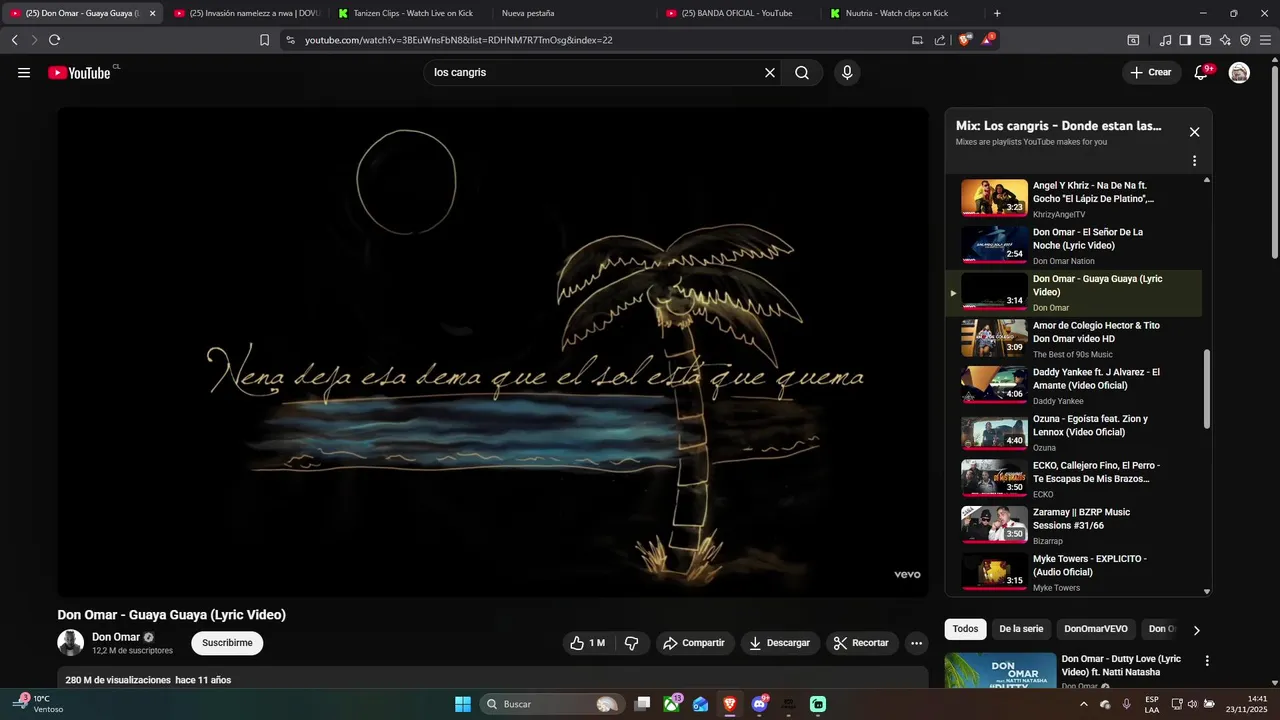Click the browser reload button
The width and height of the screenshot is (1280, 720).
tap(54, 40)
